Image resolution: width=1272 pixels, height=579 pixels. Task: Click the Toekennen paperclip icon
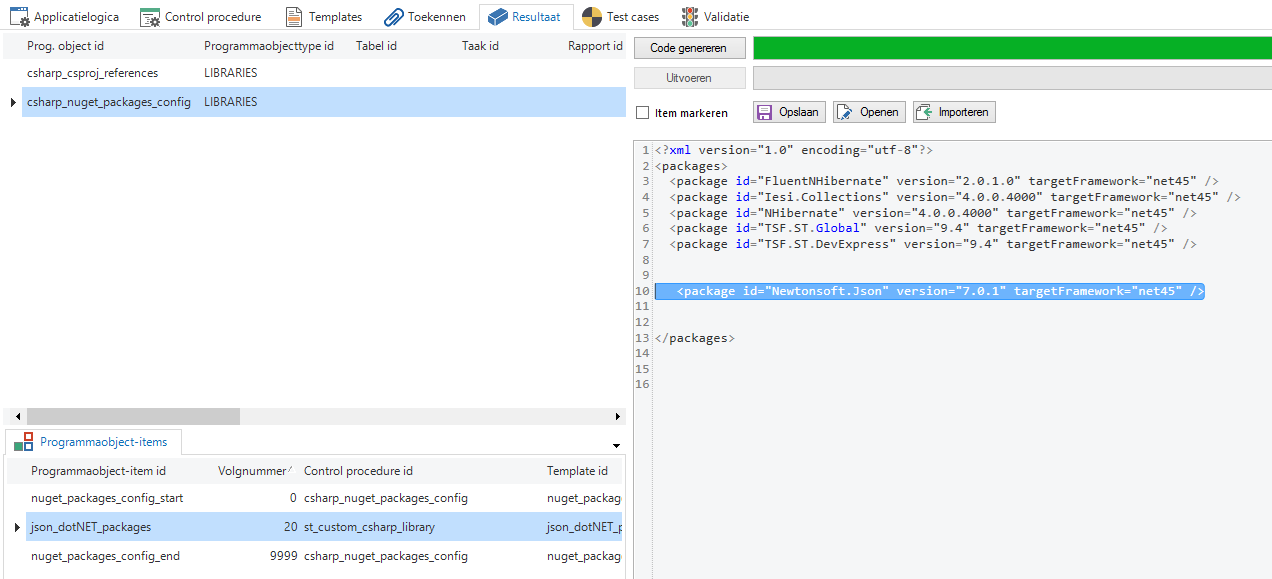point(393,17)
